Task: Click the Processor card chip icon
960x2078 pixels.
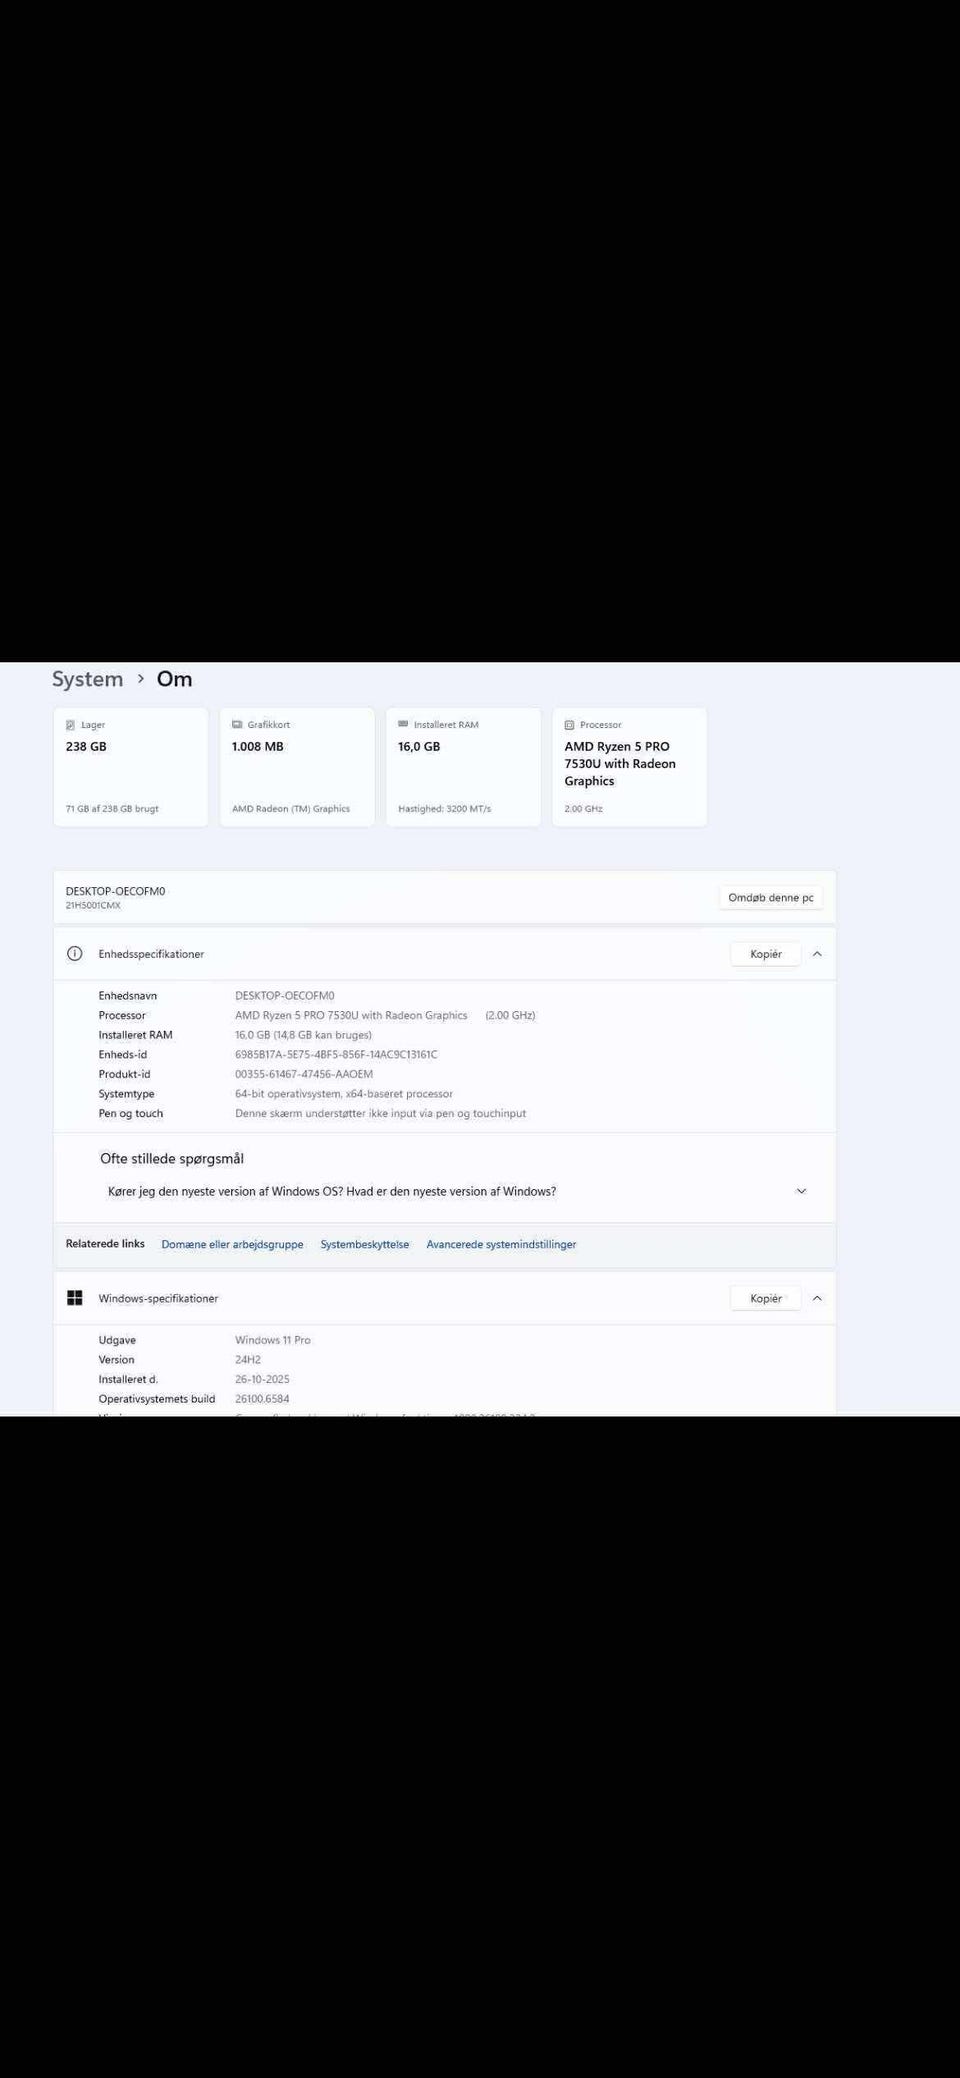Action: click(569, 725)
